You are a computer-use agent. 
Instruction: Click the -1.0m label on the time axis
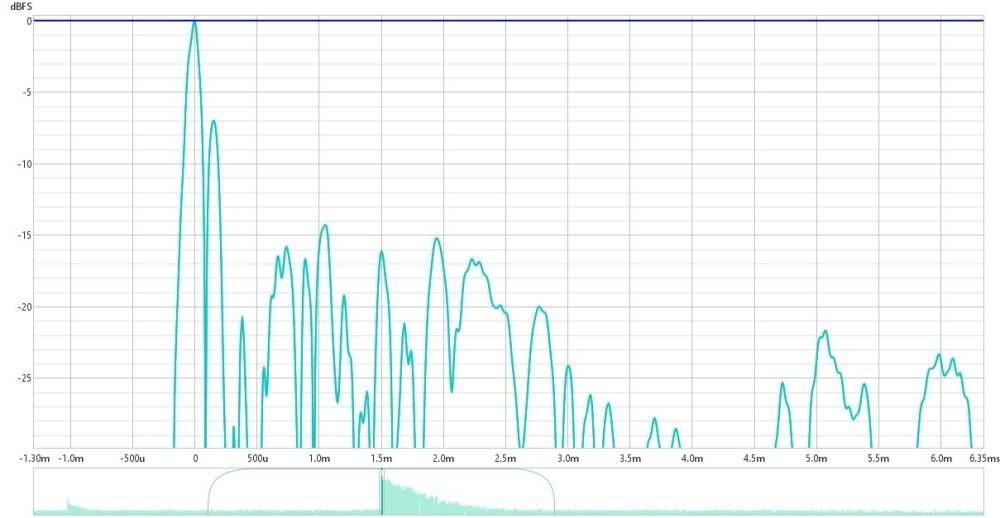click(71, 459)
